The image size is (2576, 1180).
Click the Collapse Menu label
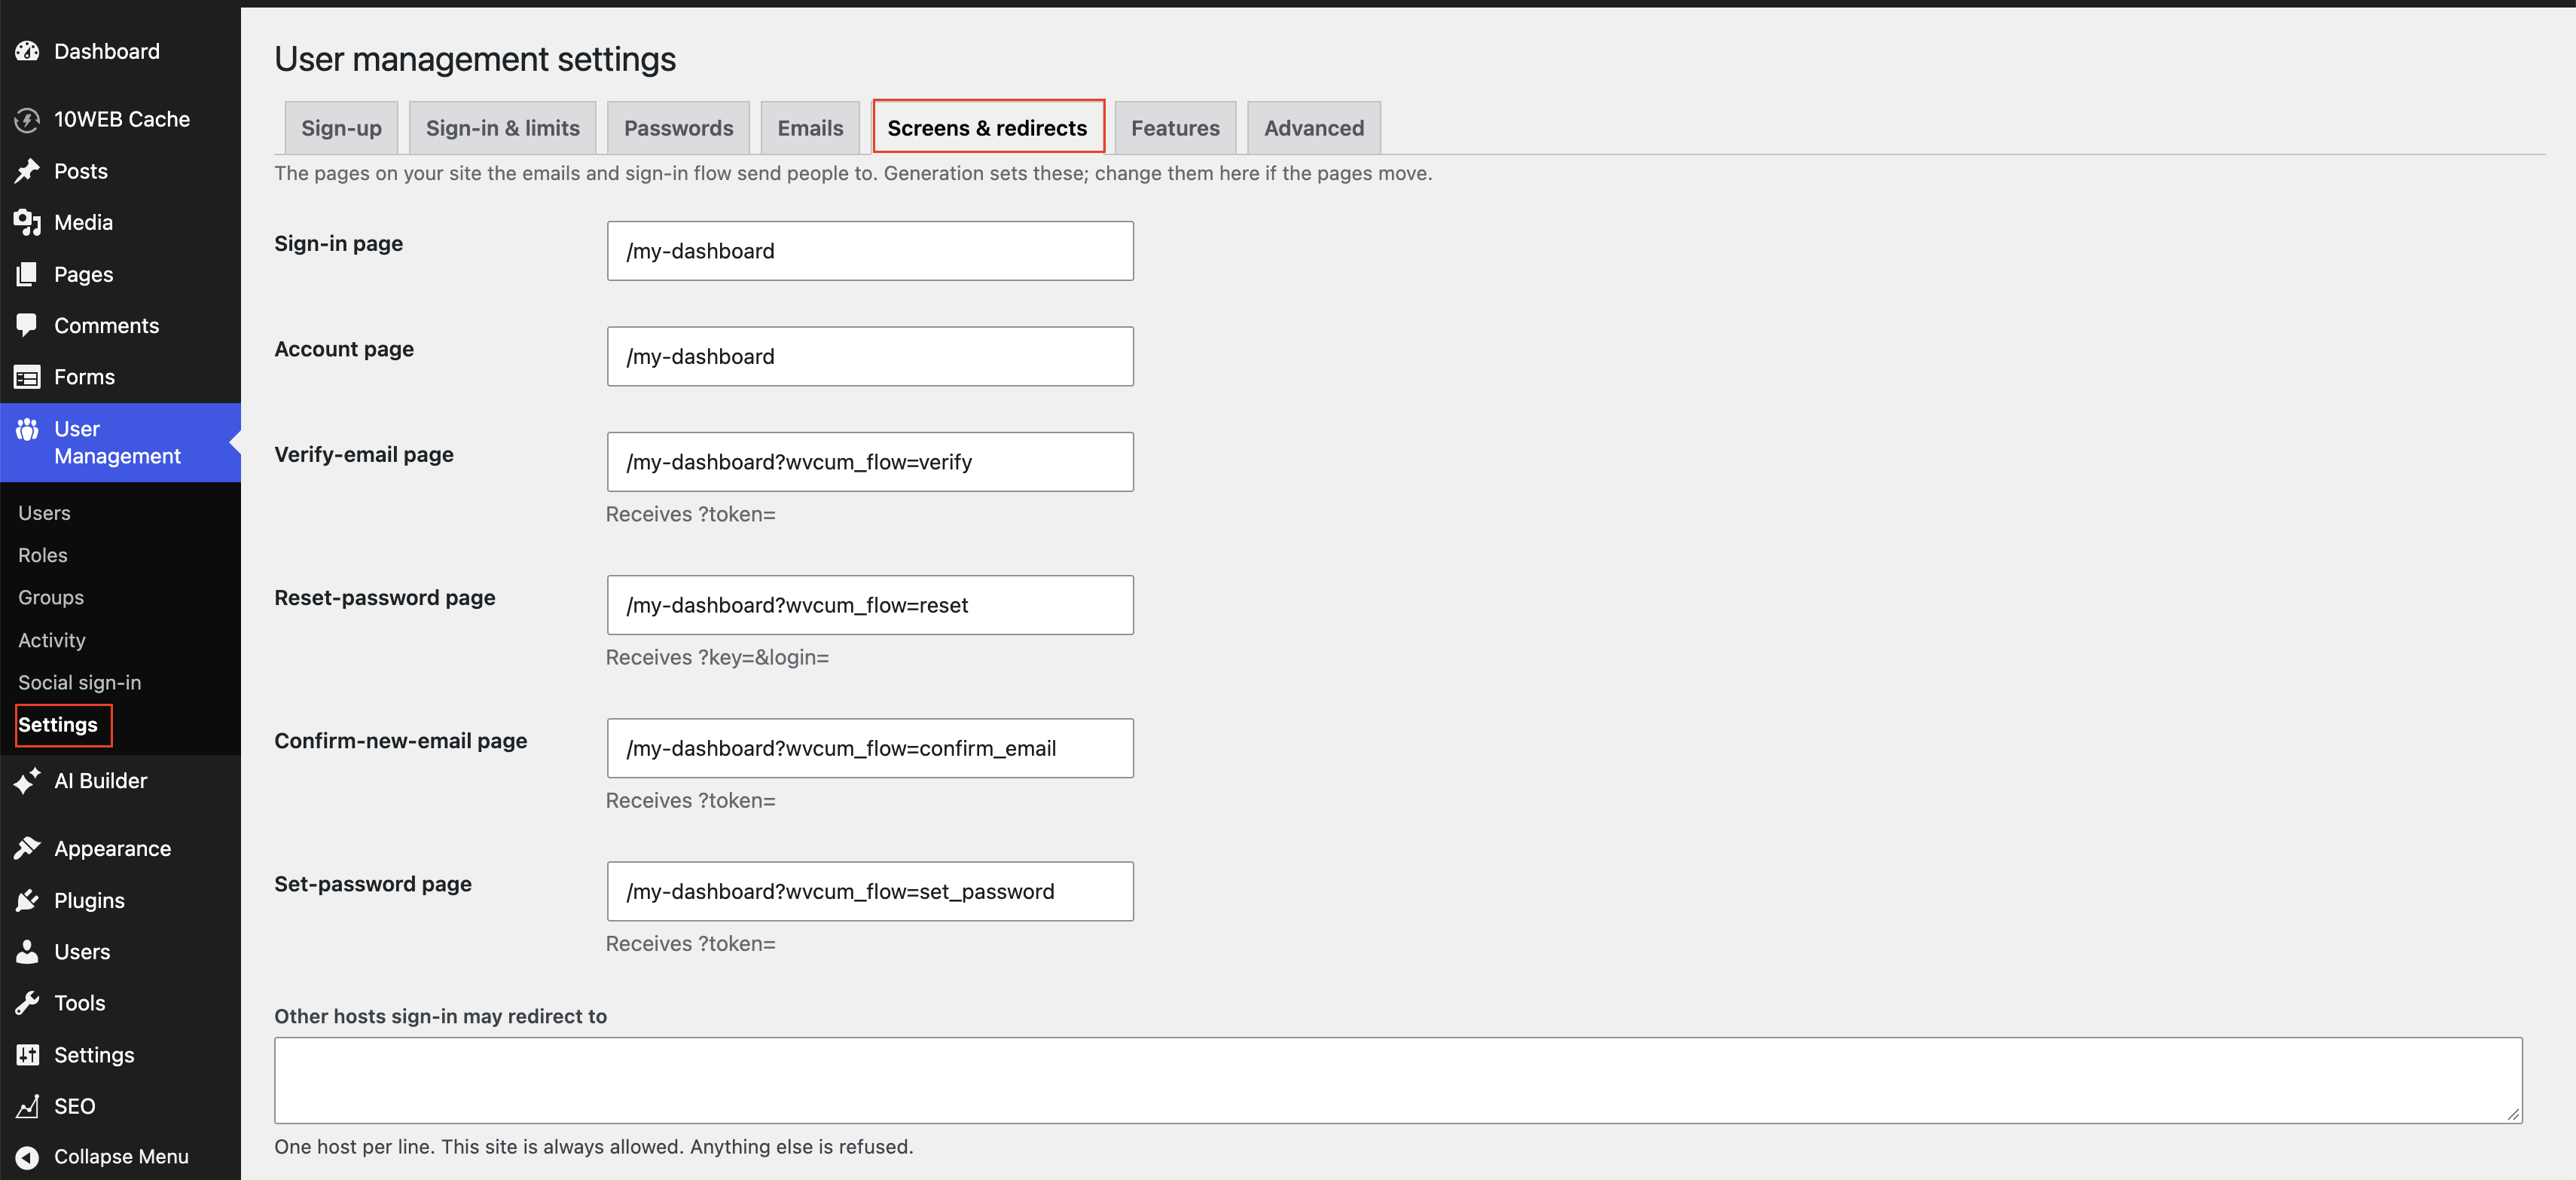[121, 1157]
